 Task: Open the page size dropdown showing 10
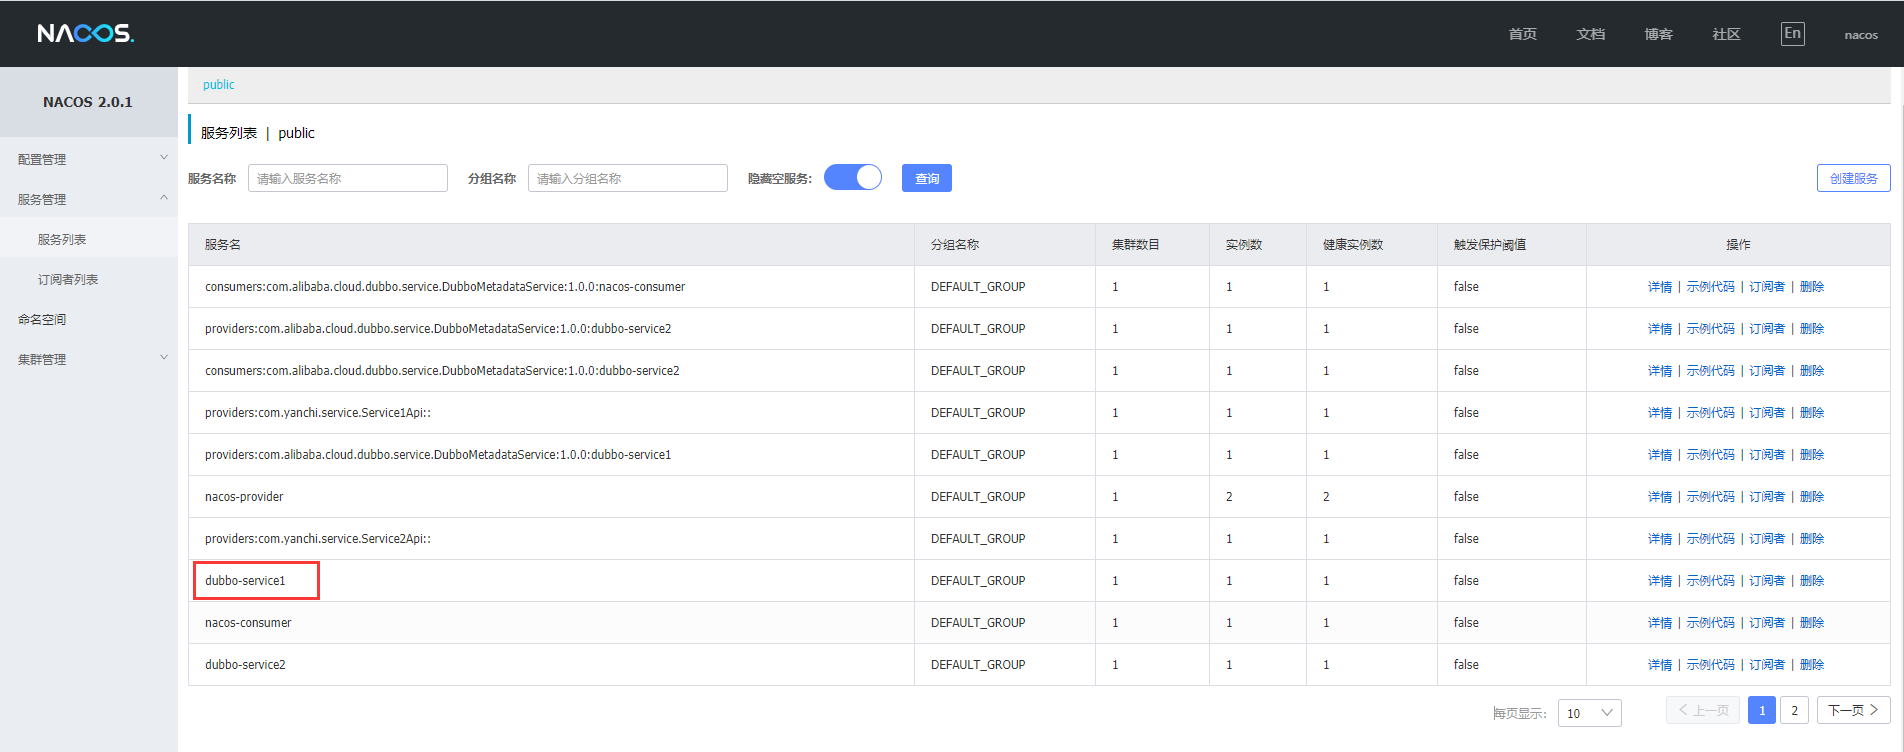pos(1590,713)
